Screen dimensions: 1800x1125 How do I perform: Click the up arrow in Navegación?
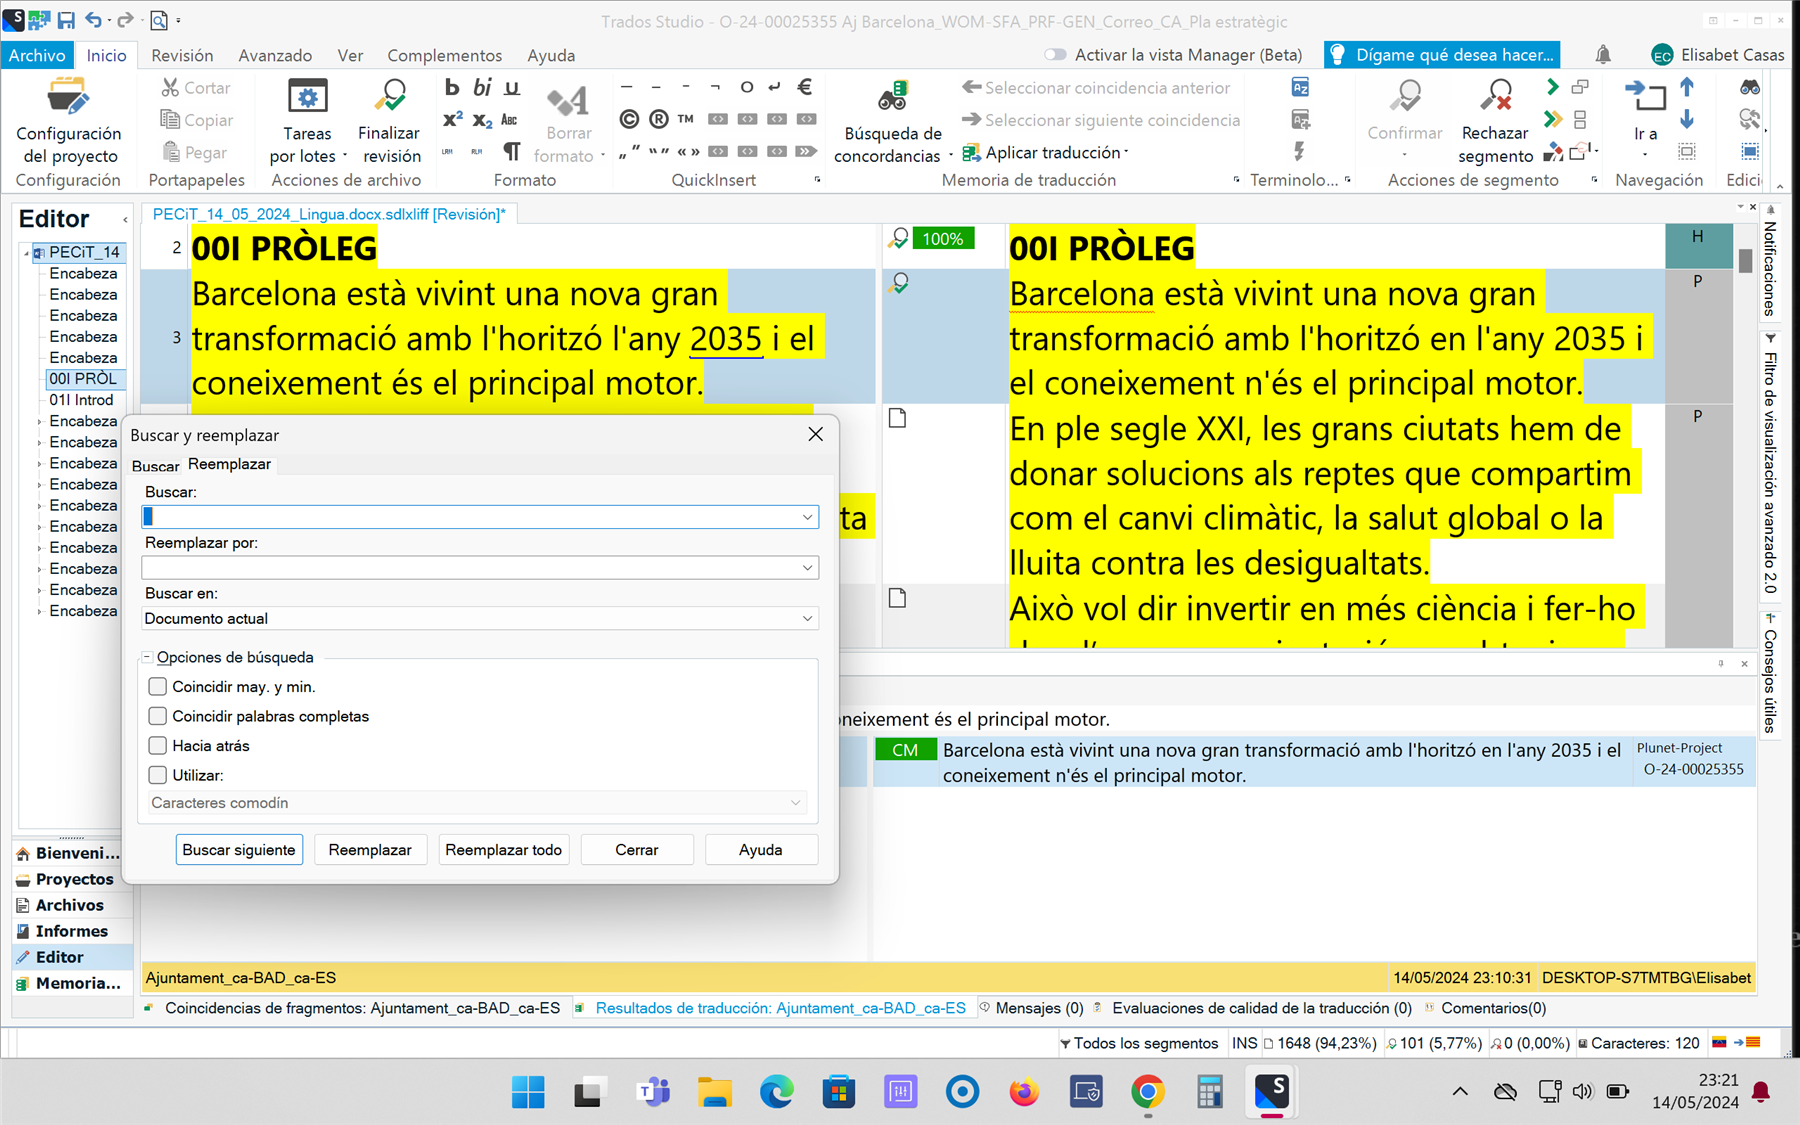point(1687,87)
